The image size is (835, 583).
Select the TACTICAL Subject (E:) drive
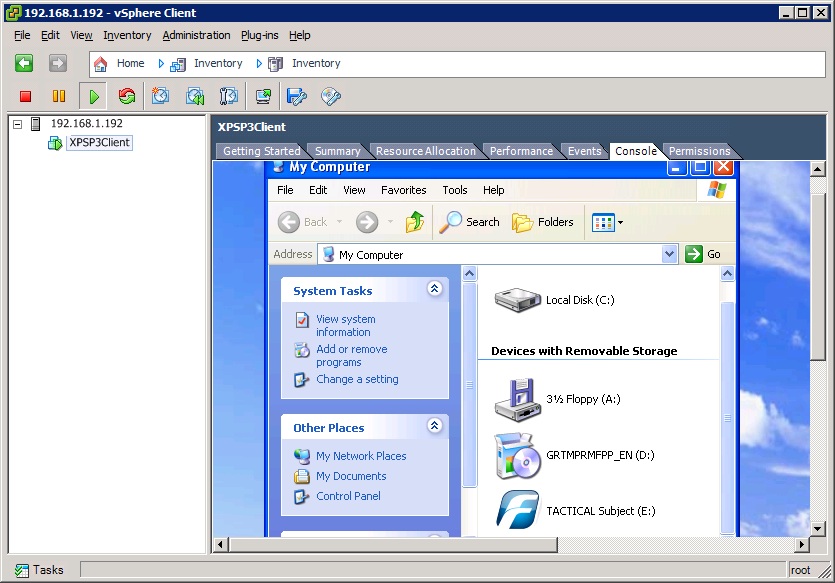[575, 511]
